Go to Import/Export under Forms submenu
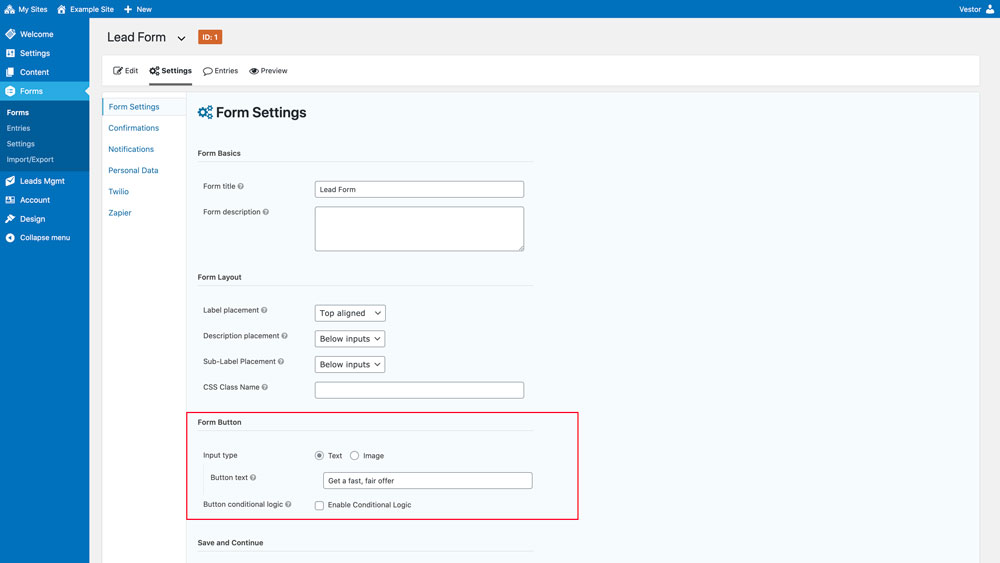This screenshot has width=1000, height=563. (x=30, y=159)
